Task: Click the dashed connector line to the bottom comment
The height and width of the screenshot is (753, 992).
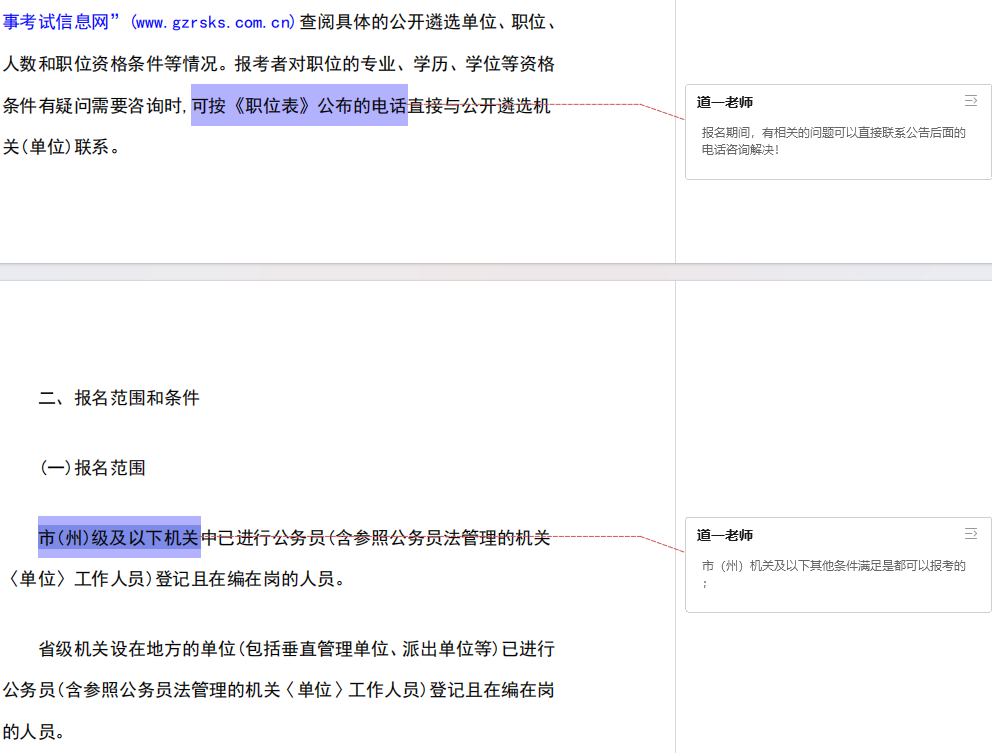Action: point(640,538)
